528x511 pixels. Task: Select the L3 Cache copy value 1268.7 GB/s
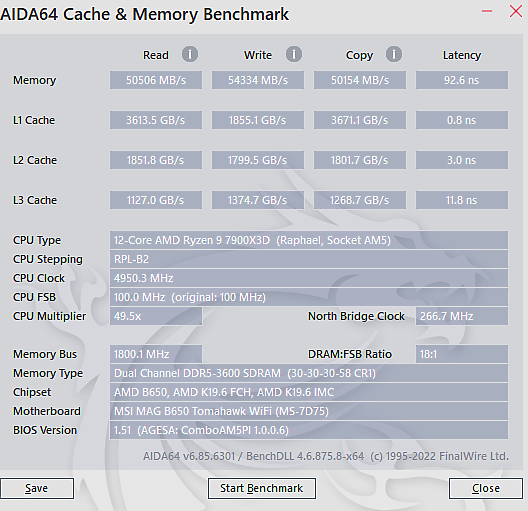[x=360, y=200]
